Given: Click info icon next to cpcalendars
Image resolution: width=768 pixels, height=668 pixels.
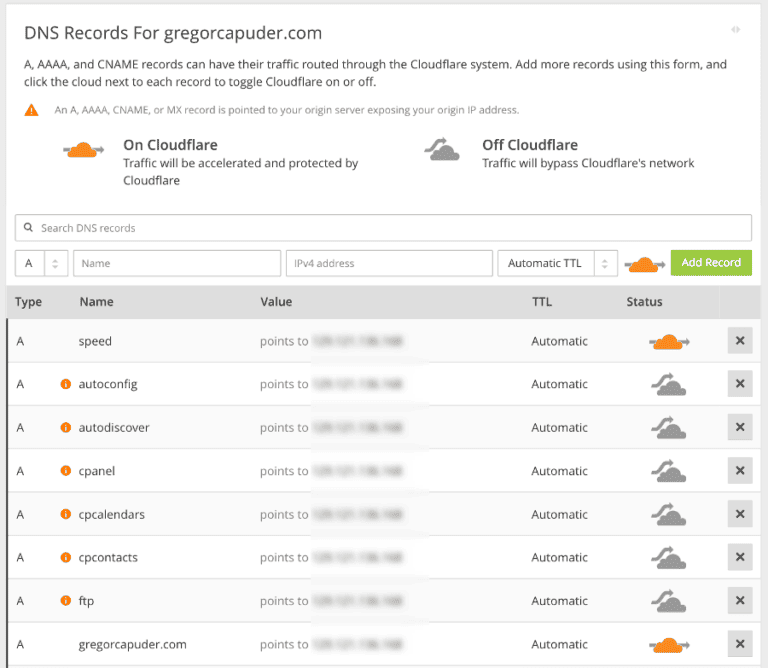Looking at the screenshot, I should [x=66, y=514].
